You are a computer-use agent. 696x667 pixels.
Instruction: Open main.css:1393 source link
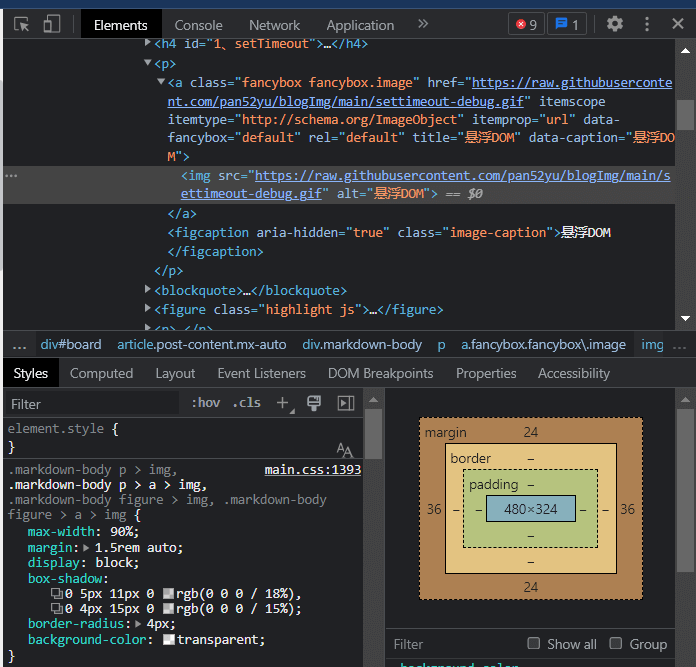[x=313, y=470]
